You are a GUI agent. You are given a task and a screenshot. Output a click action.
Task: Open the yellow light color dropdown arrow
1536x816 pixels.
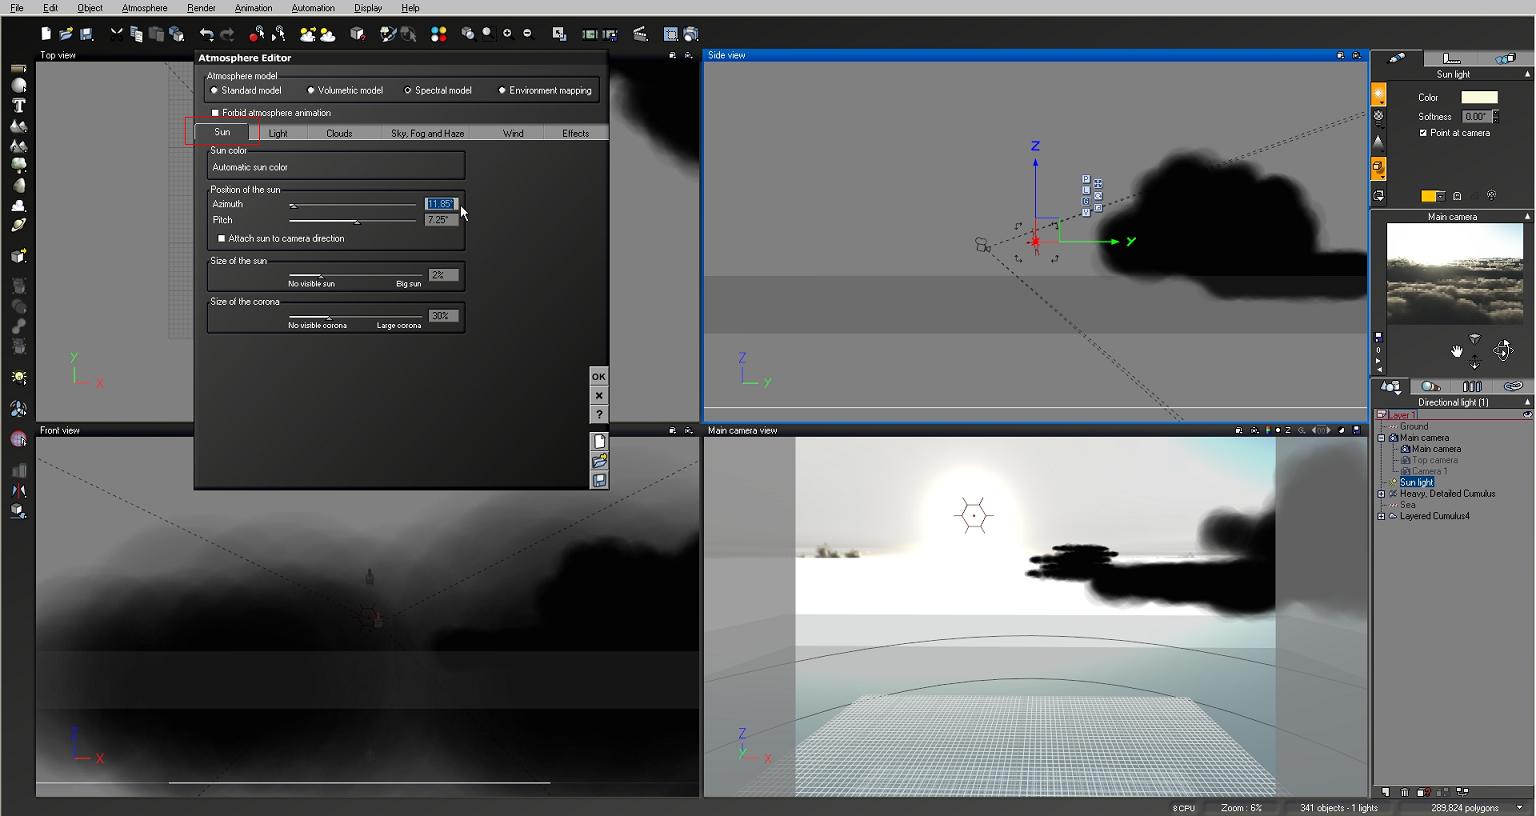(x=1442, y=196)
